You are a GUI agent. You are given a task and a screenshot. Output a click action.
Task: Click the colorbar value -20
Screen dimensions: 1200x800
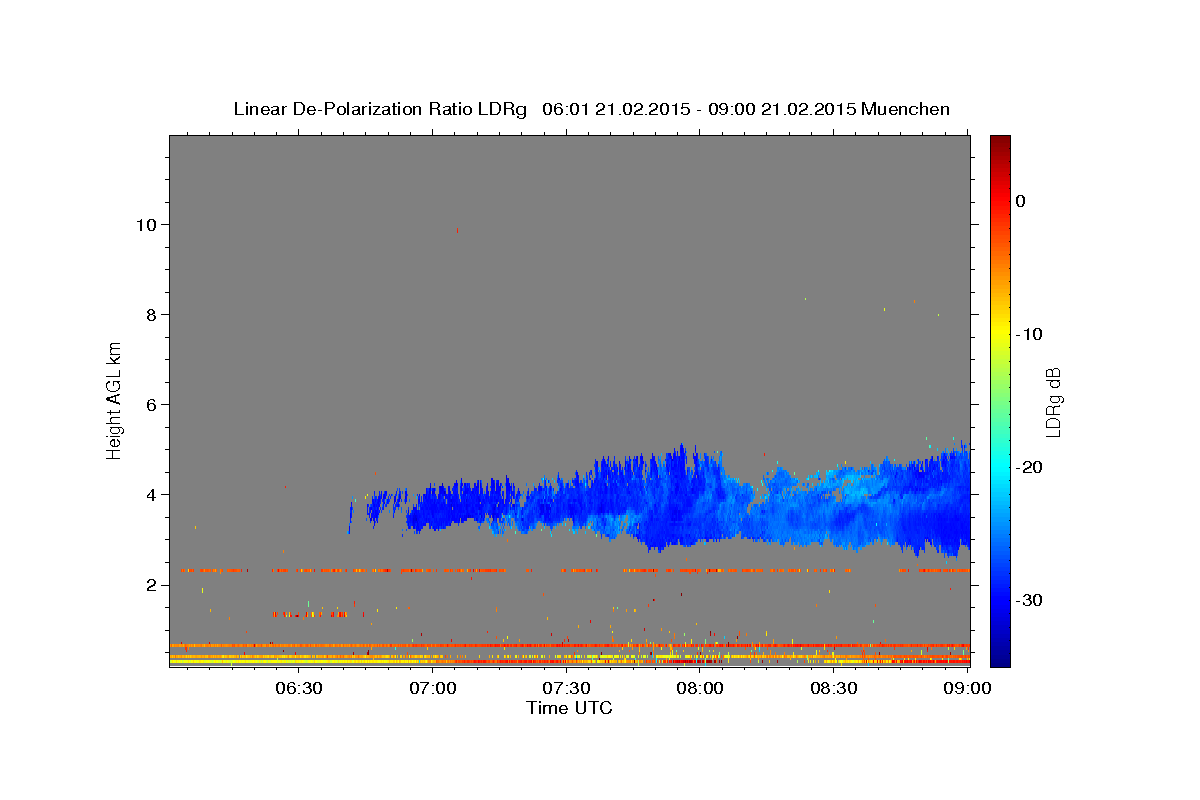1030,467
